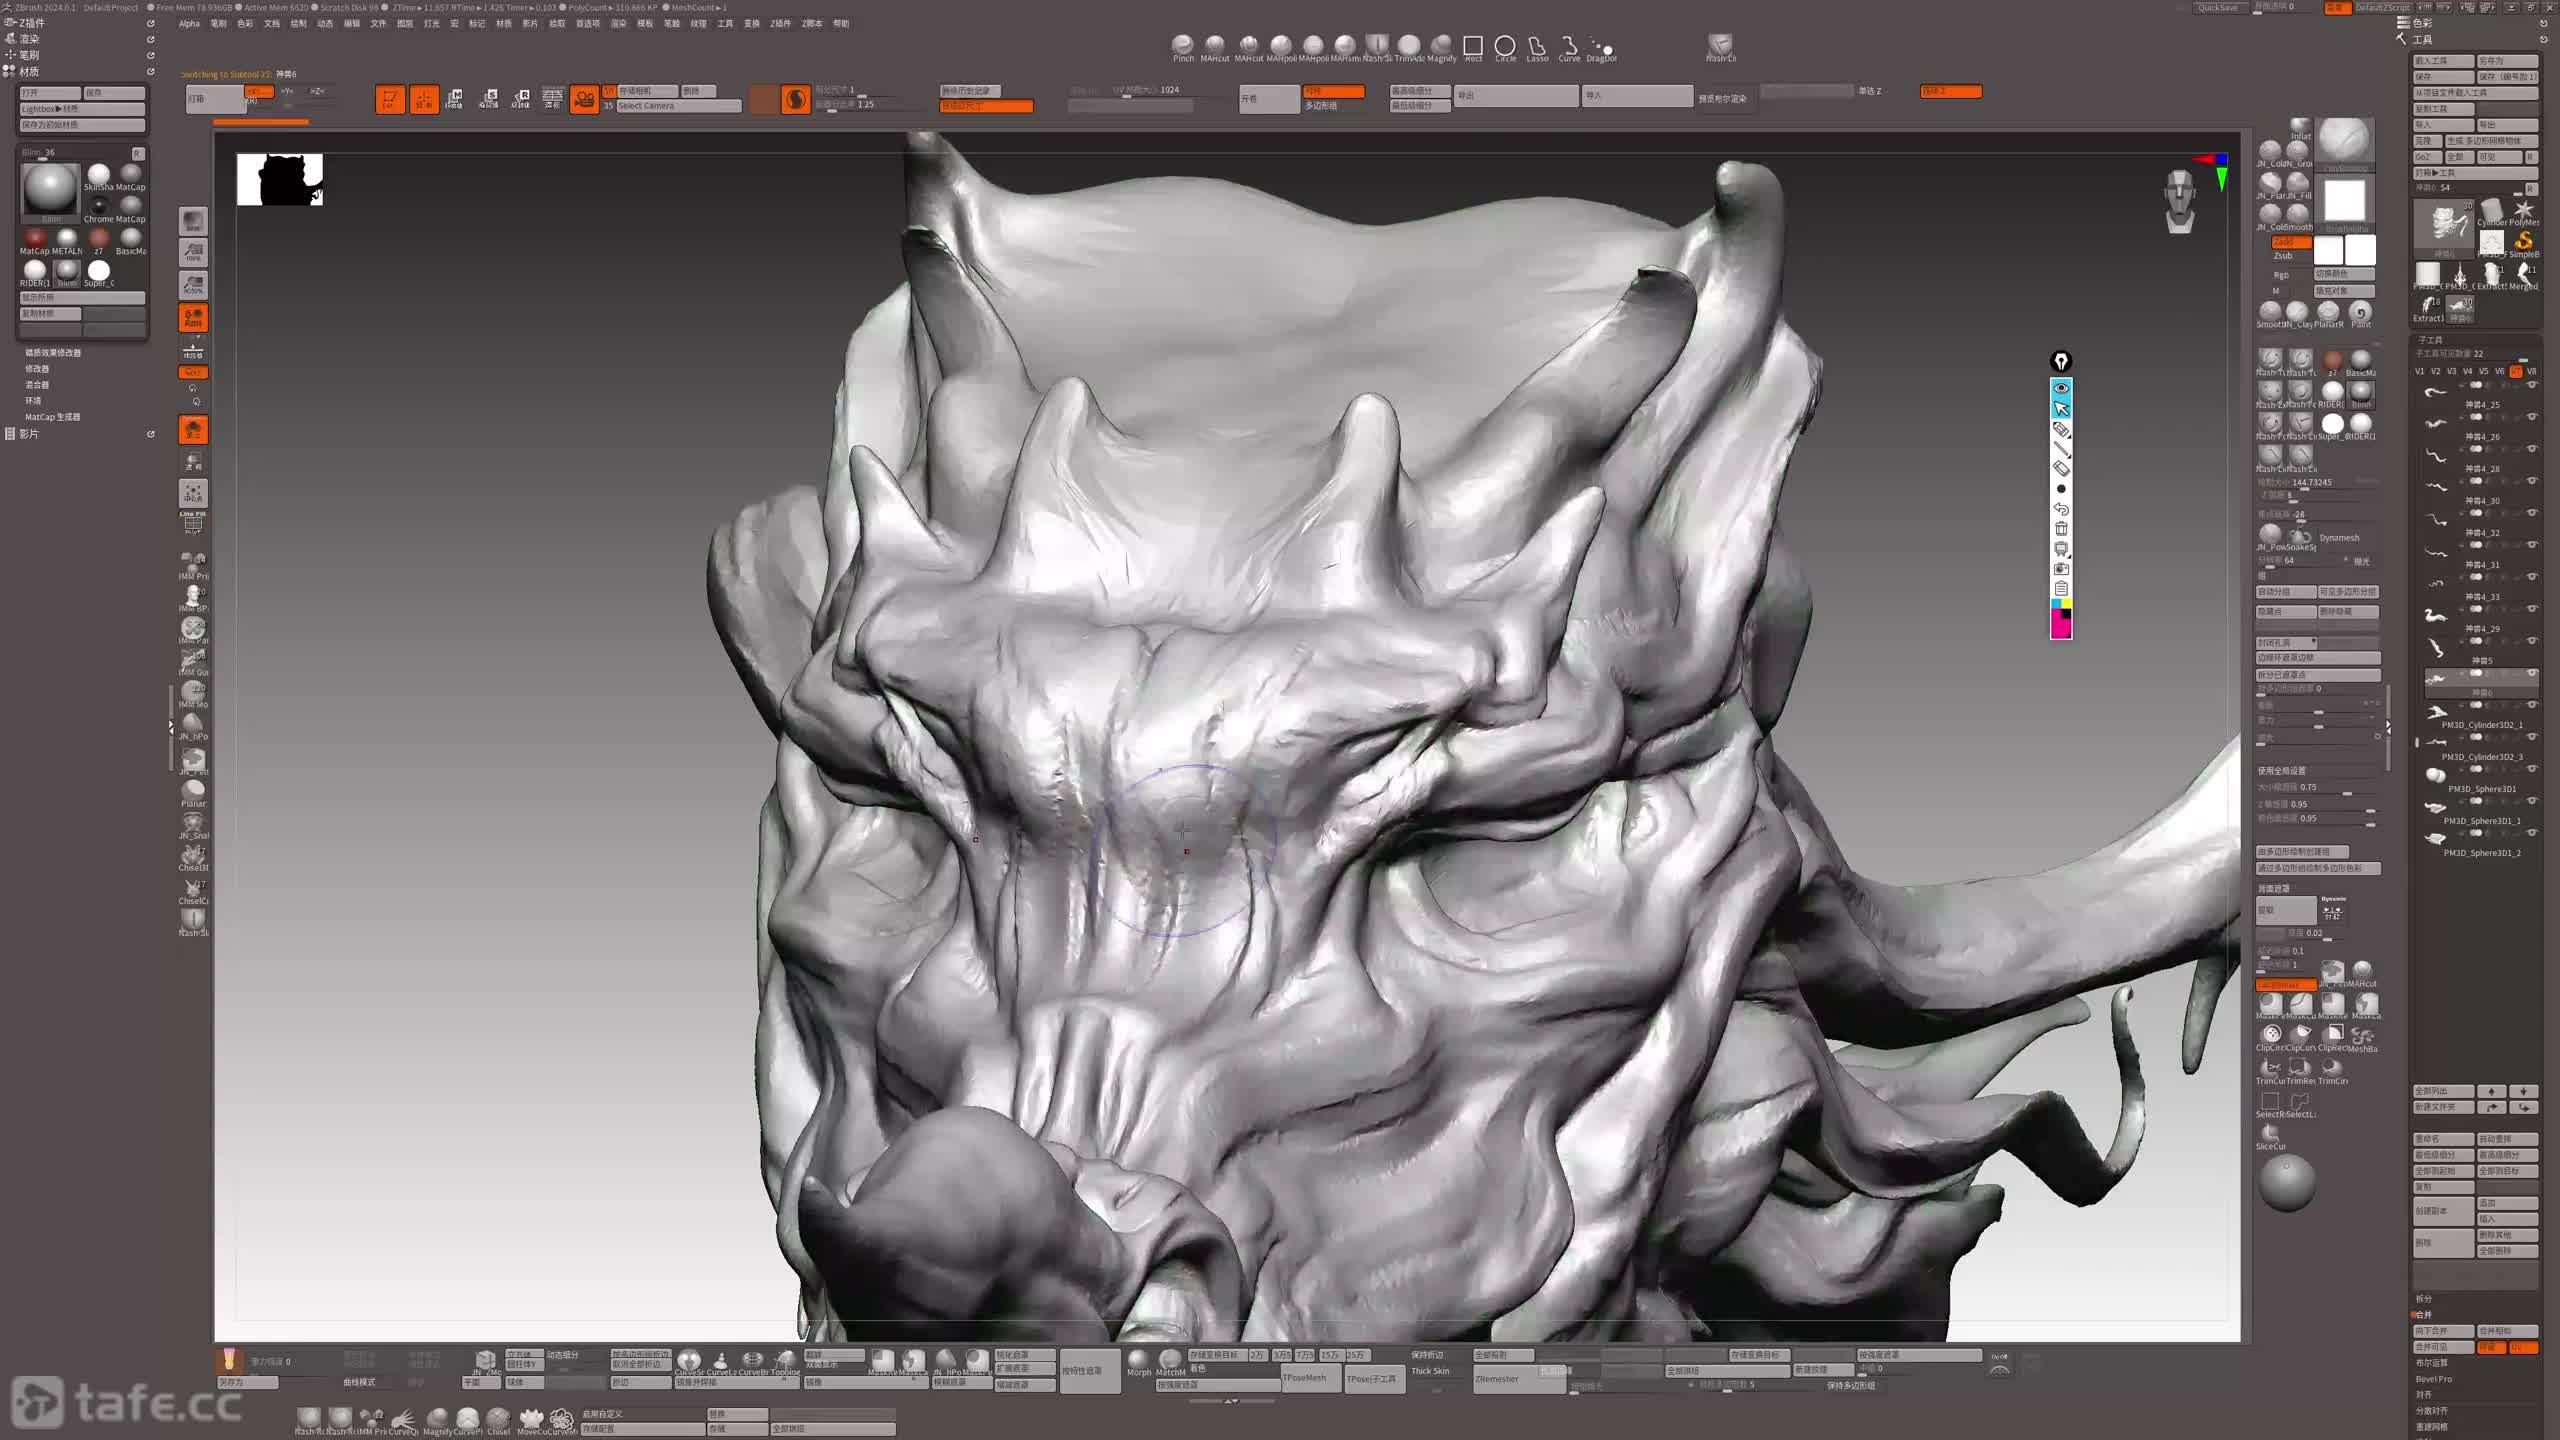Enable the V8 subtool visibility set
This screenshot has height=1440, width=2560.
tap(2531, 371)
